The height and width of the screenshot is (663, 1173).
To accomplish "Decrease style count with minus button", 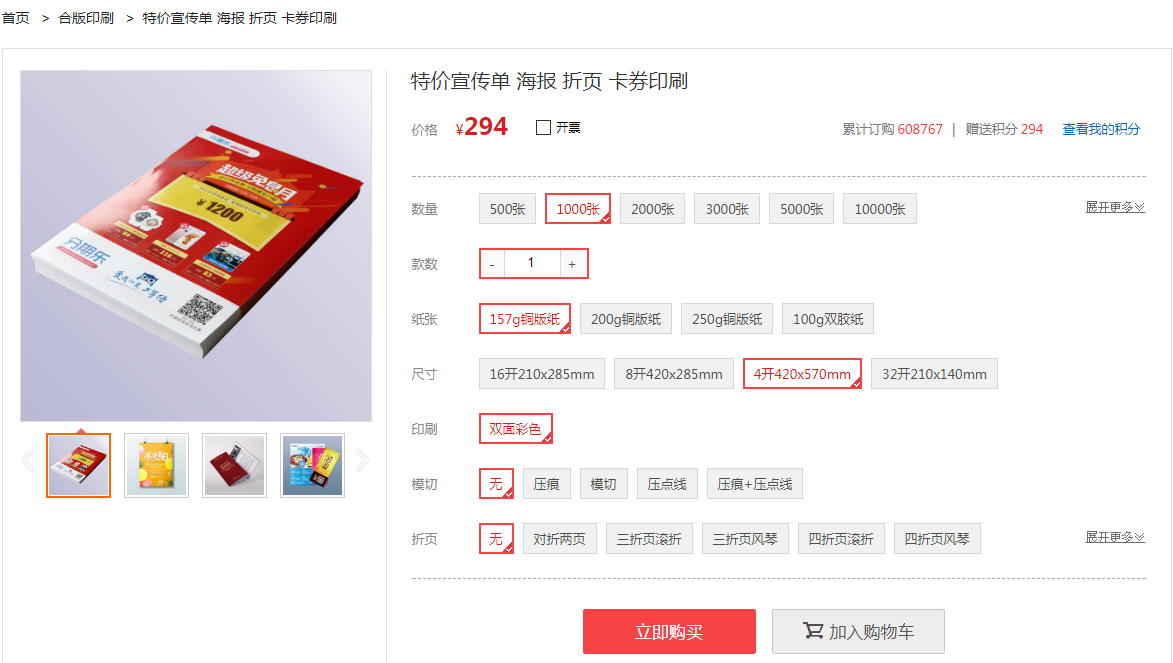I will 492,264.
